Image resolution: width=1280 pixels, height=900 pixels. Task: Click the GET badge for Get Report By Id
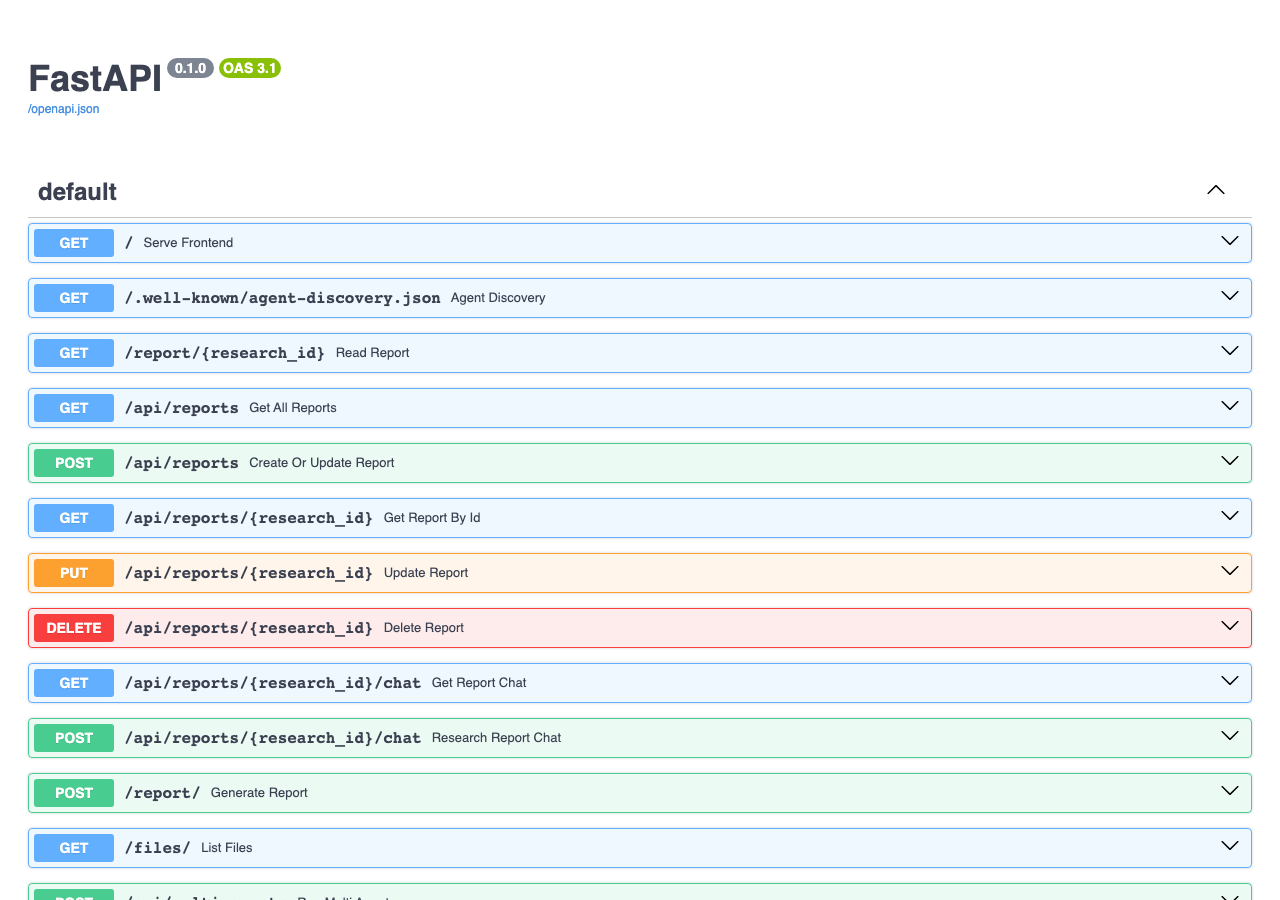tap(74, 518)
